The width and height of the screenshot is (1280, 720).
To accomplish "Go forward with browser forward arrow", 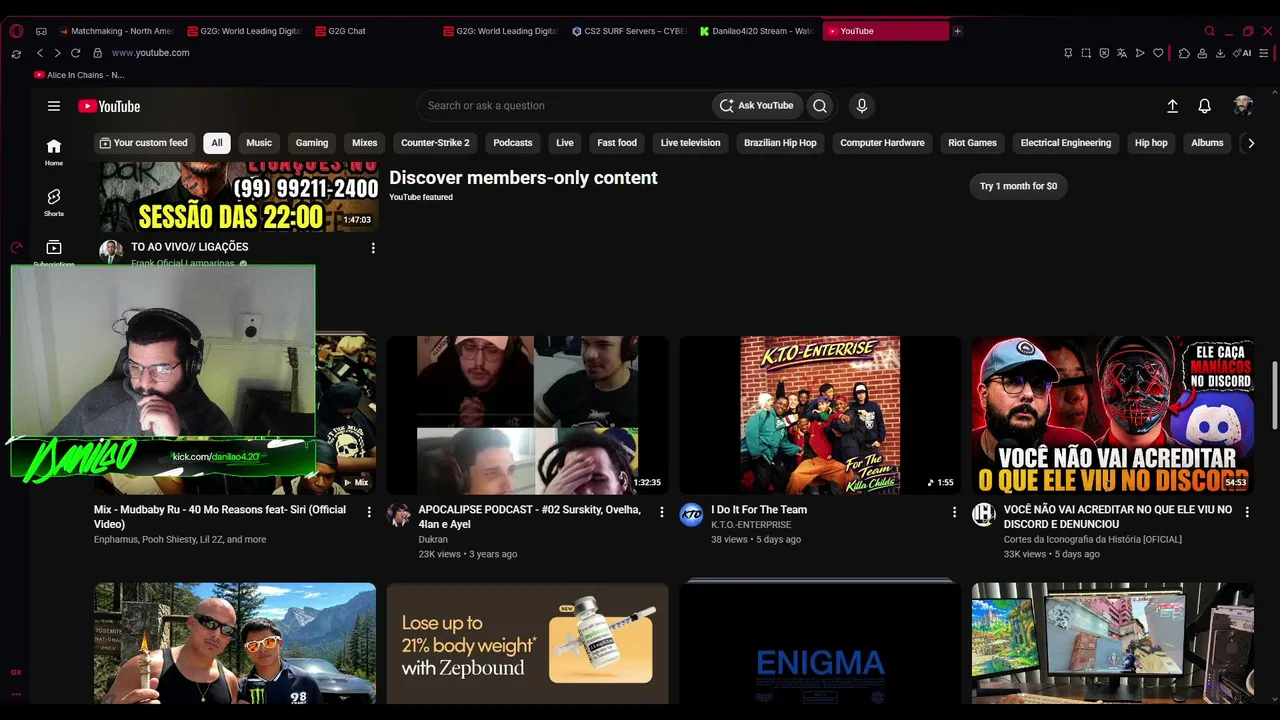I will pos(57,53).
